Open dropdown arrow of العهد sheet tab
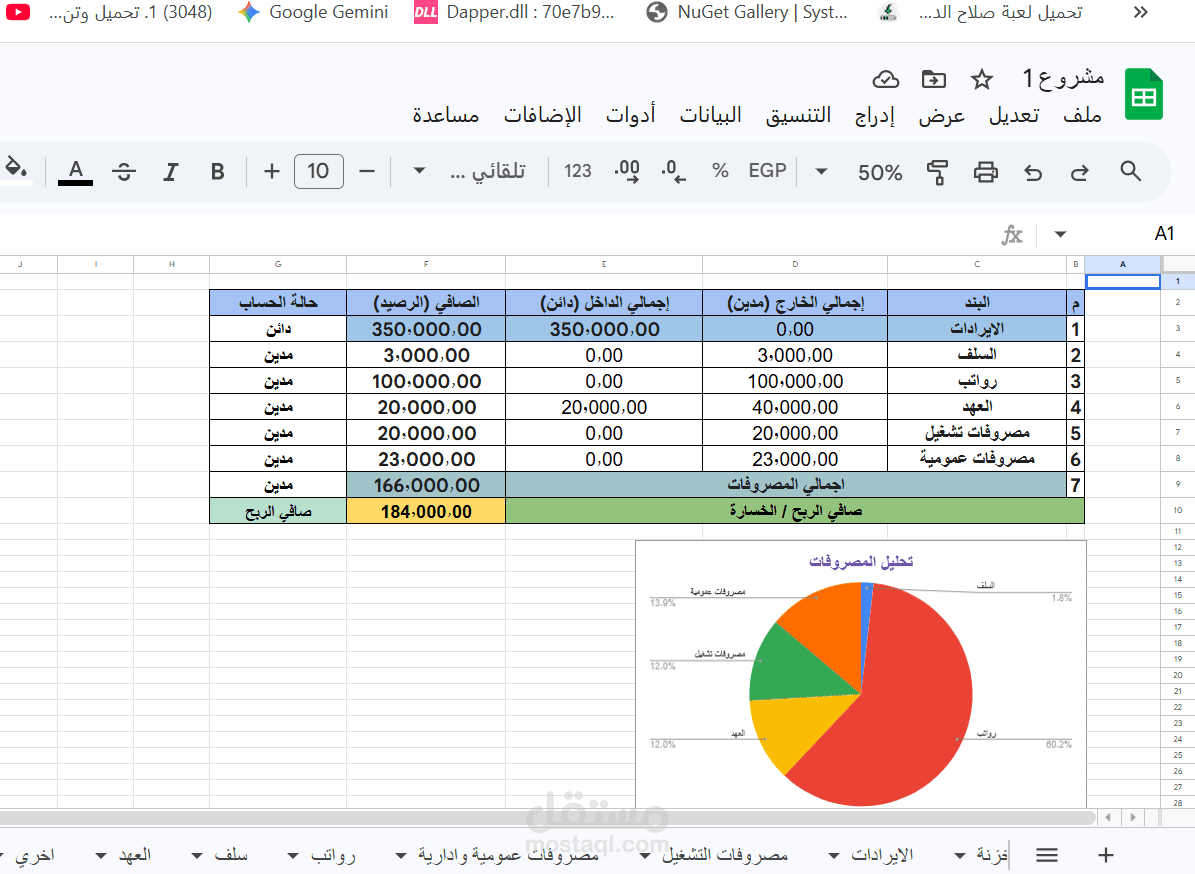The height and width of the screenshot is (874, 1195). (101, 856)
